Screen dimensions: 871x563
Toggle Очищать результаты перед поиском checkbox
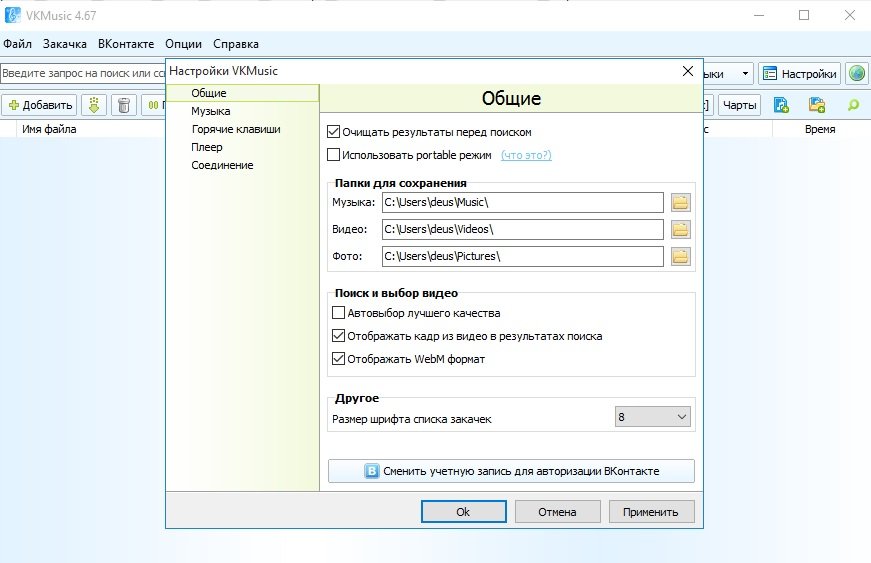(x=333, y=132)
